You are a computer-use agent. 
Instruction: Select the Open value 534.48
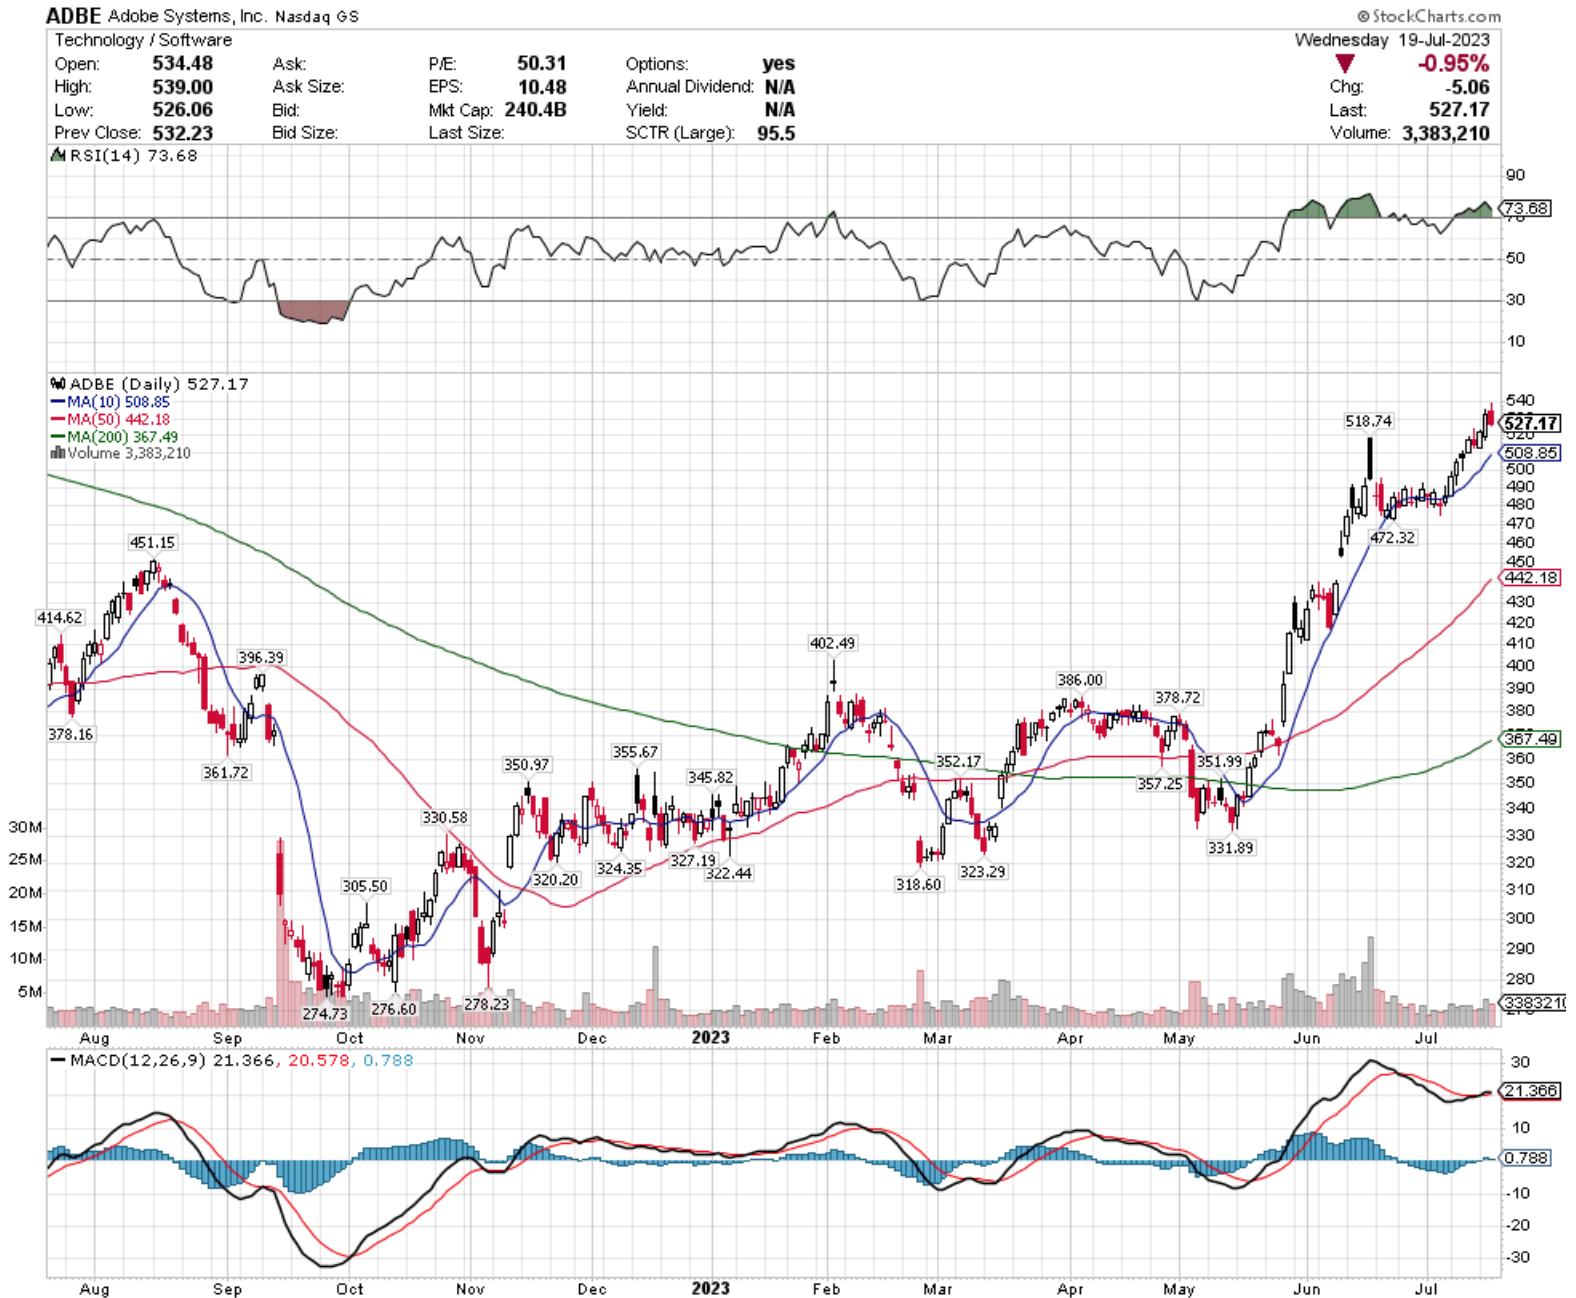(x=183, y=63)
